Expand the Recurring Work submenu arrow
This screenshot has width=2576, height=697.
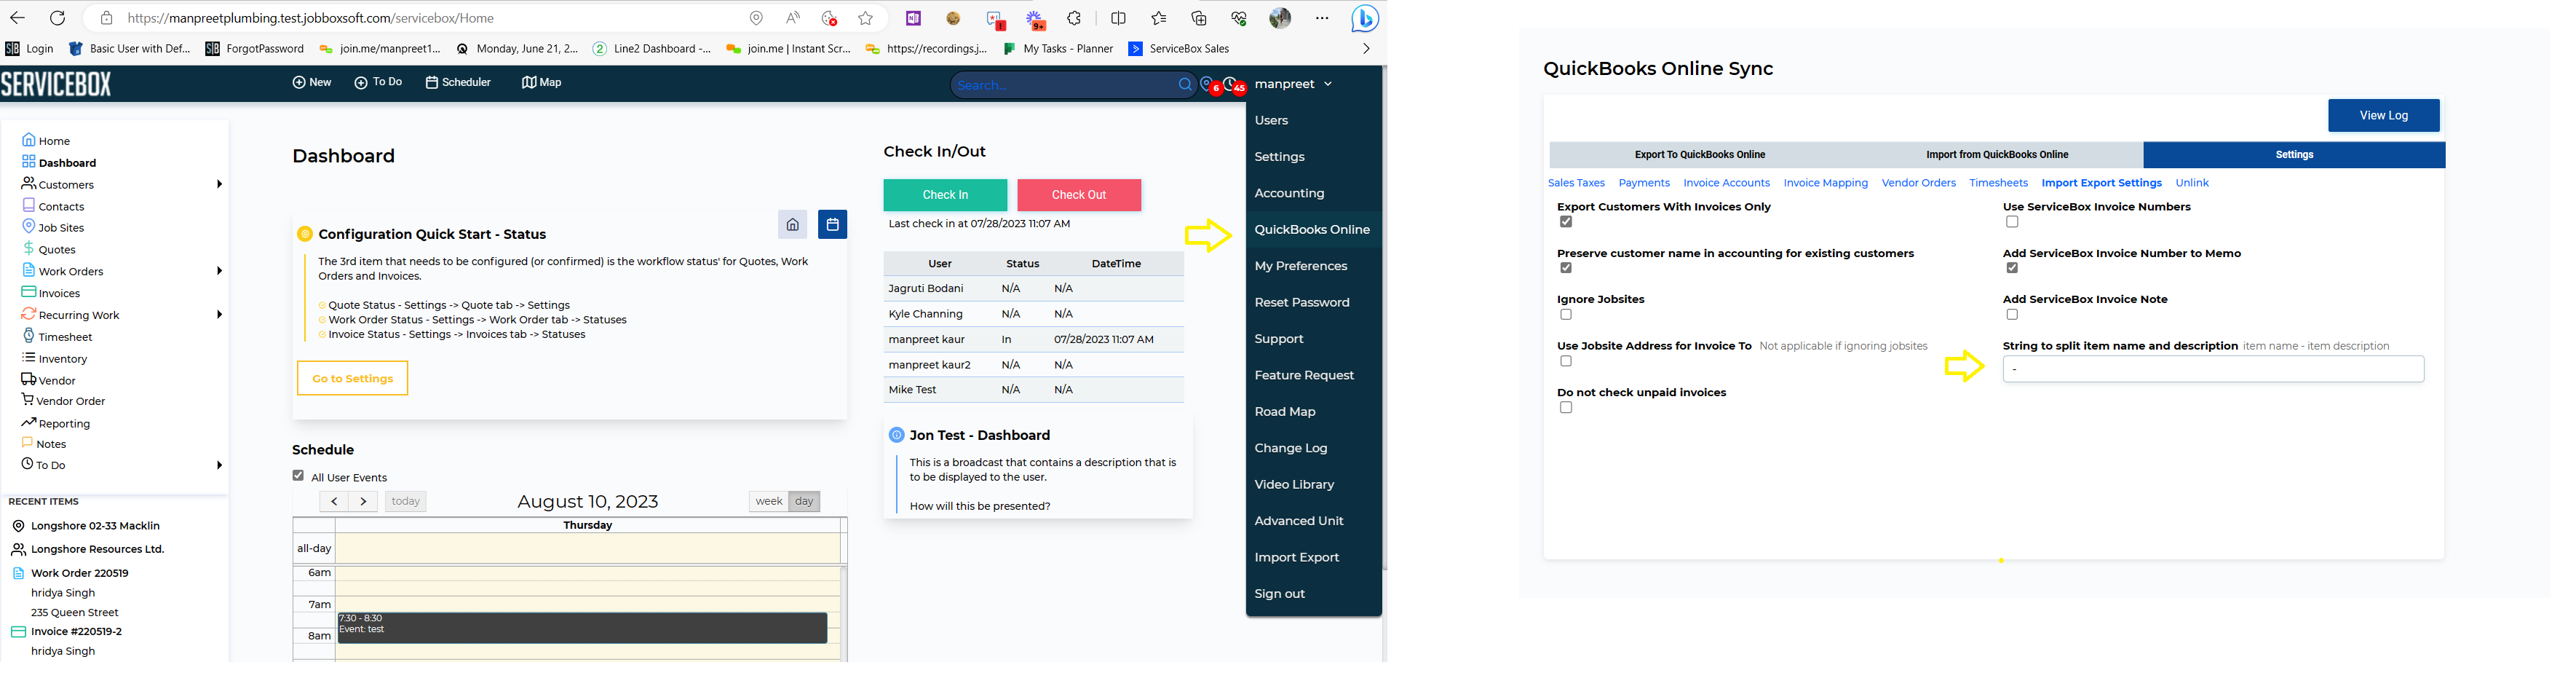click(219, 315)
